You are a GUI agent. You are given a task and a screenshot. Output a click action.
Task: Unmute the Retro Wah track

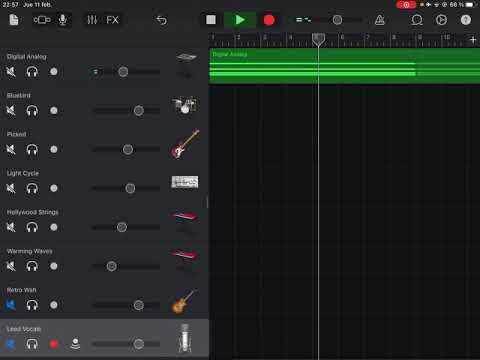(x=11, y=305)
